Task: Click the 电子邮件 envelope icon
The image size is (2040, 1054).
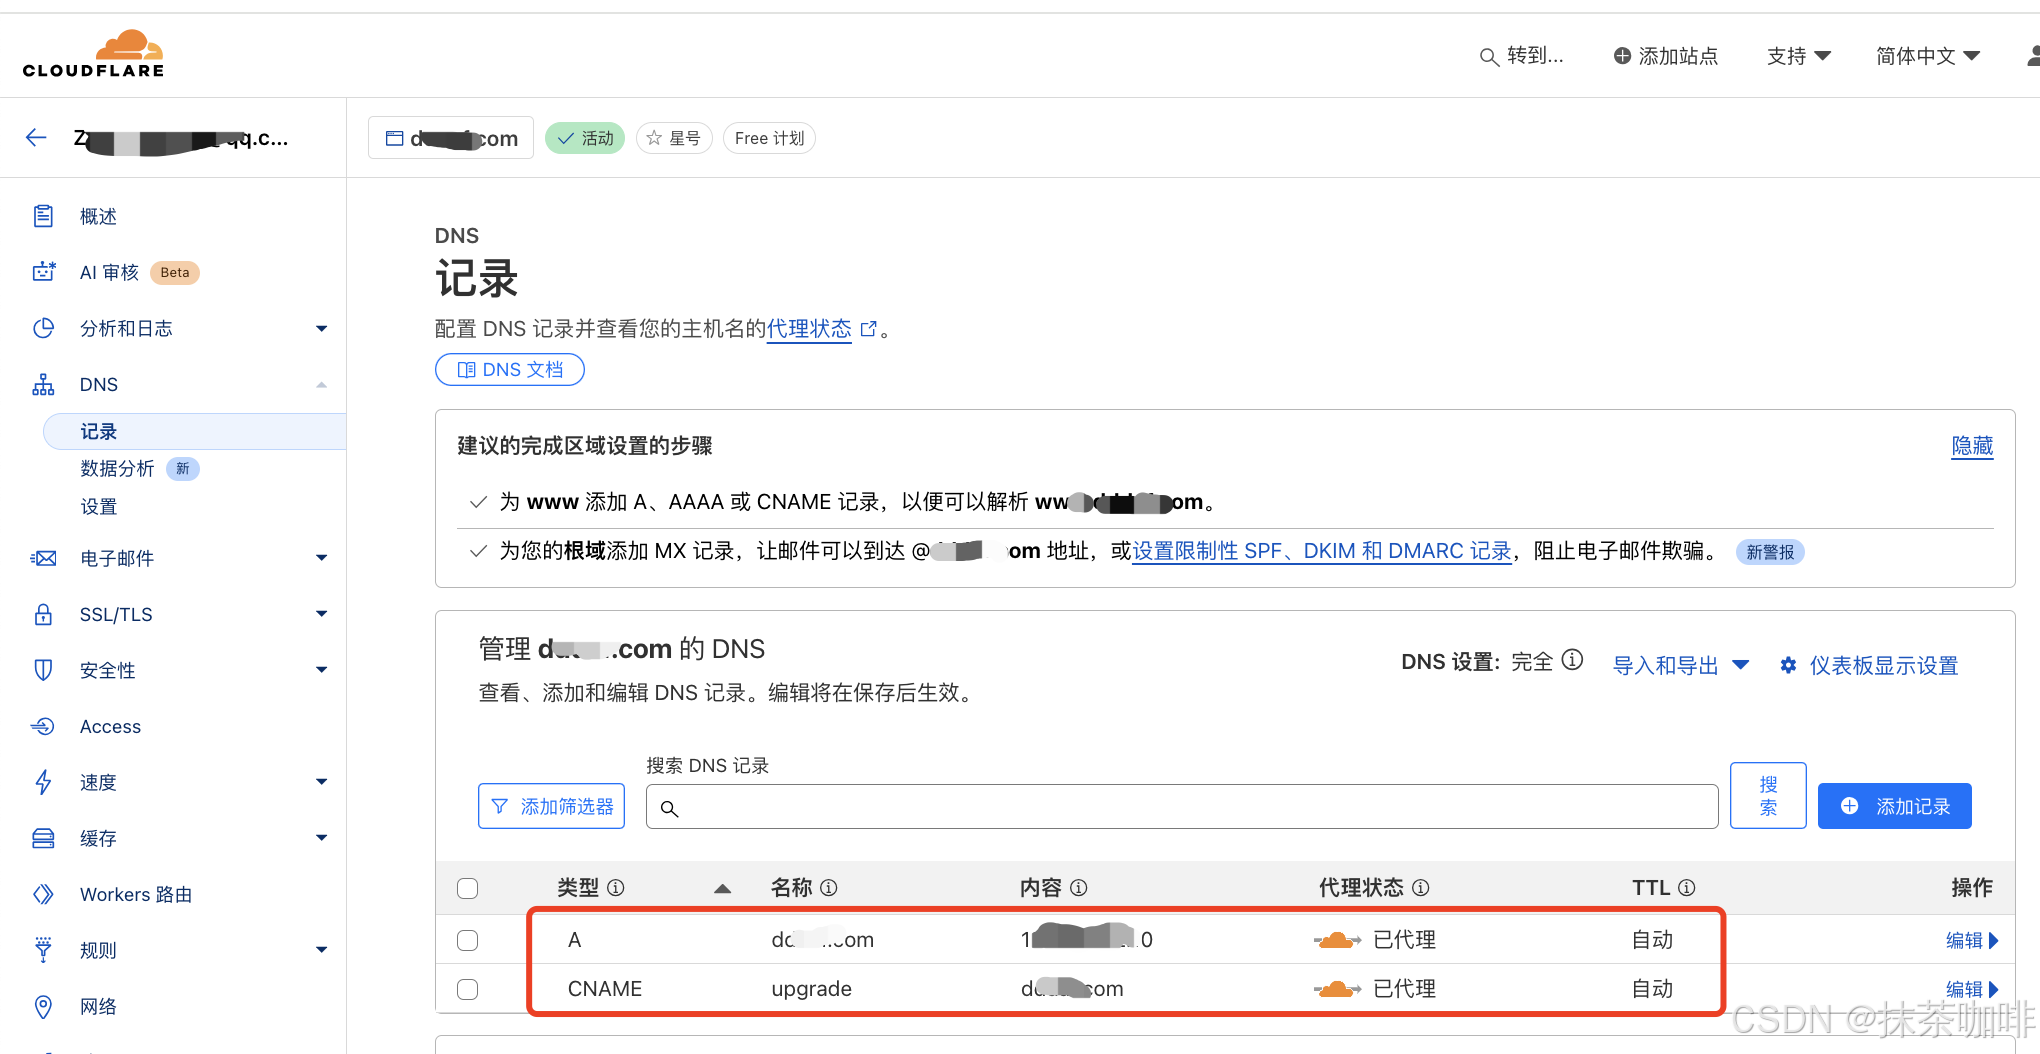Action: [x=43, y=558]
